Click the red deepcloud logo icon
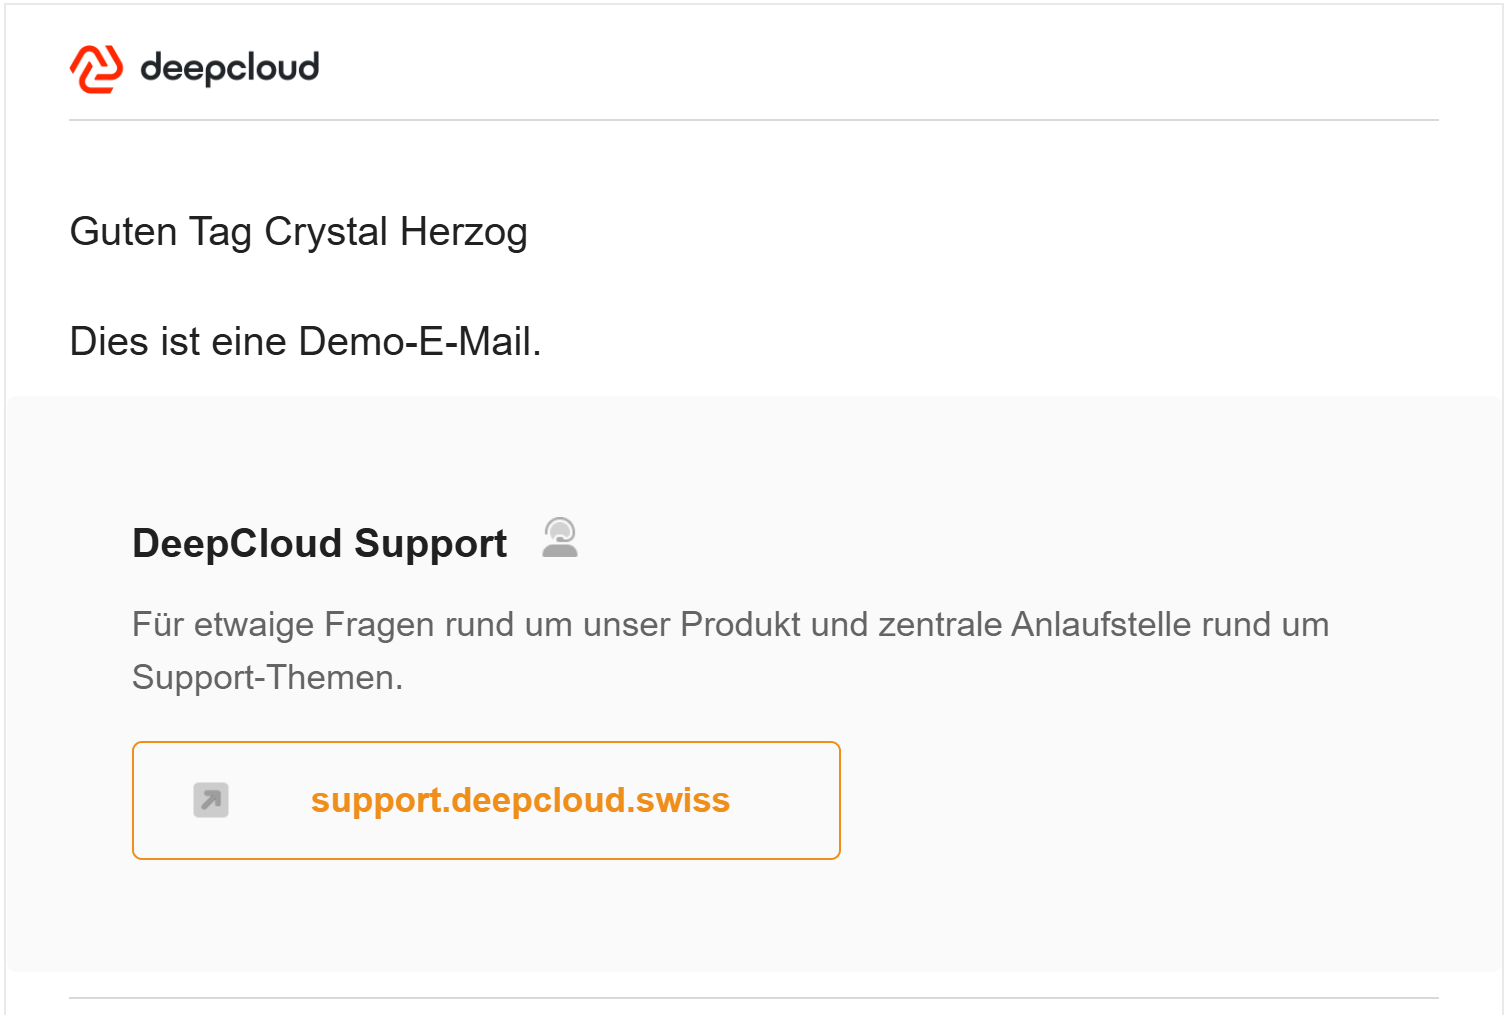Screen dimensions: 1506x1015 click(x=96, y=69)
